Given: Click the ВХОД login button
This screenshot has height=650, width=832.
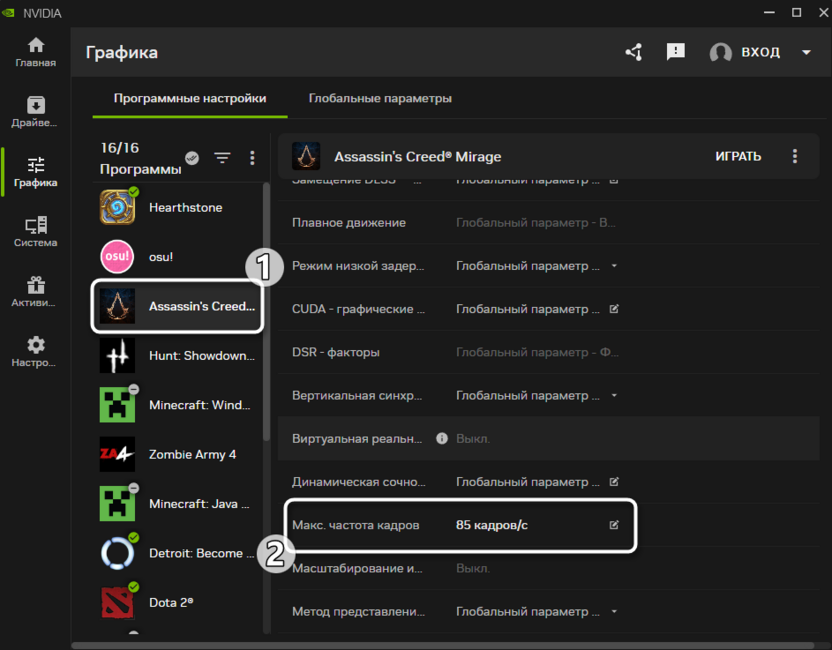Looking at the screenshot, I should click(760, 52).
